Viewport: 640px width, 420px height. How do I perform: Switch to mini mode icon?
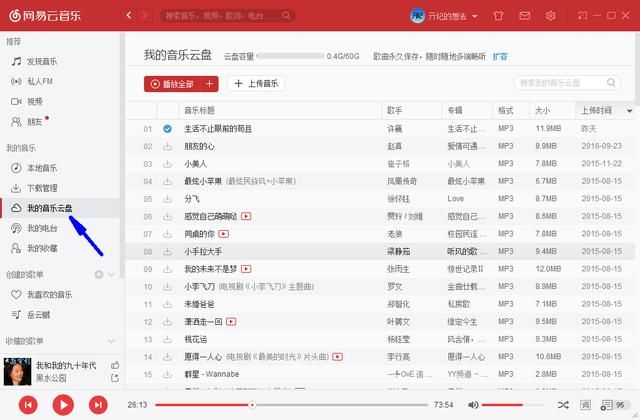coord(582,16)
